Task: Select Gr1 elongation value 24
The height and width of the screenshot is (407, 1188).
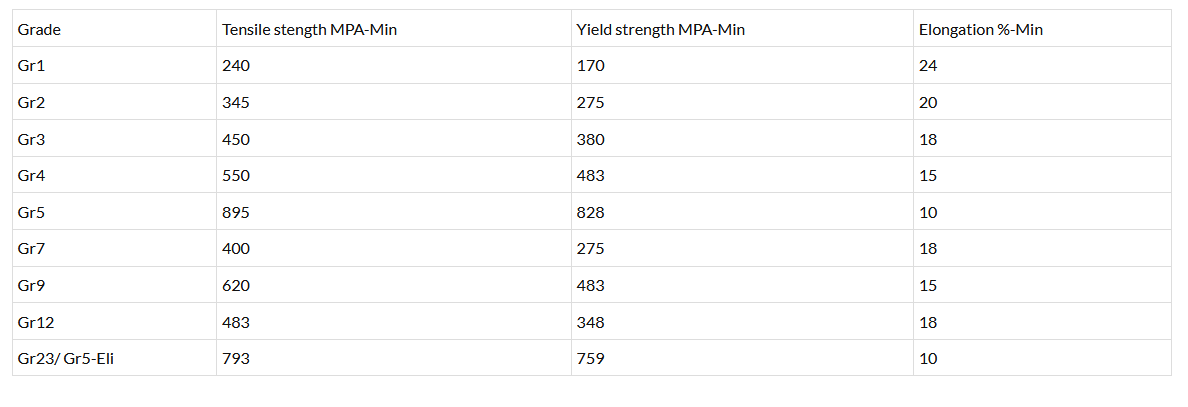Action: coord(928,66)
